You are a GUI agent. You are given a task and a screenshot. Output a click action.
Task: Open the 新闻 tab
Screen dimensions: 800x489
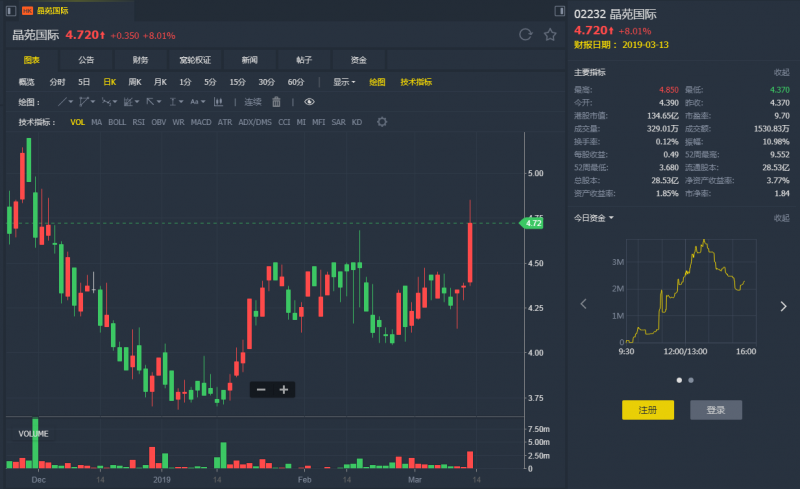pos(249,60)
